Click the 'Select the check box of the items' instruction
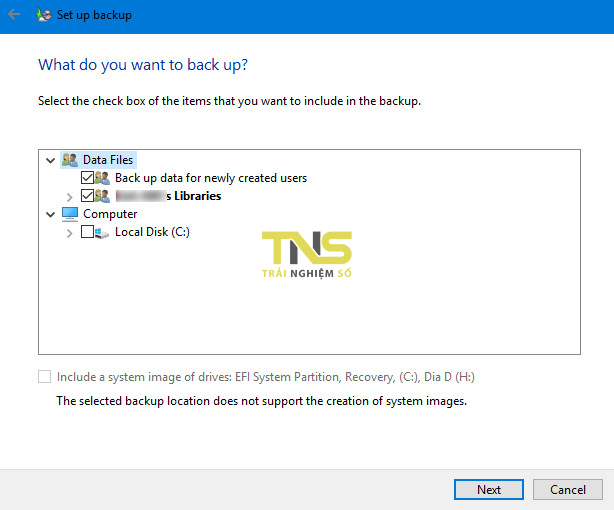The height and width of the screenshot is (510, 614). click(x=229, y=101)
